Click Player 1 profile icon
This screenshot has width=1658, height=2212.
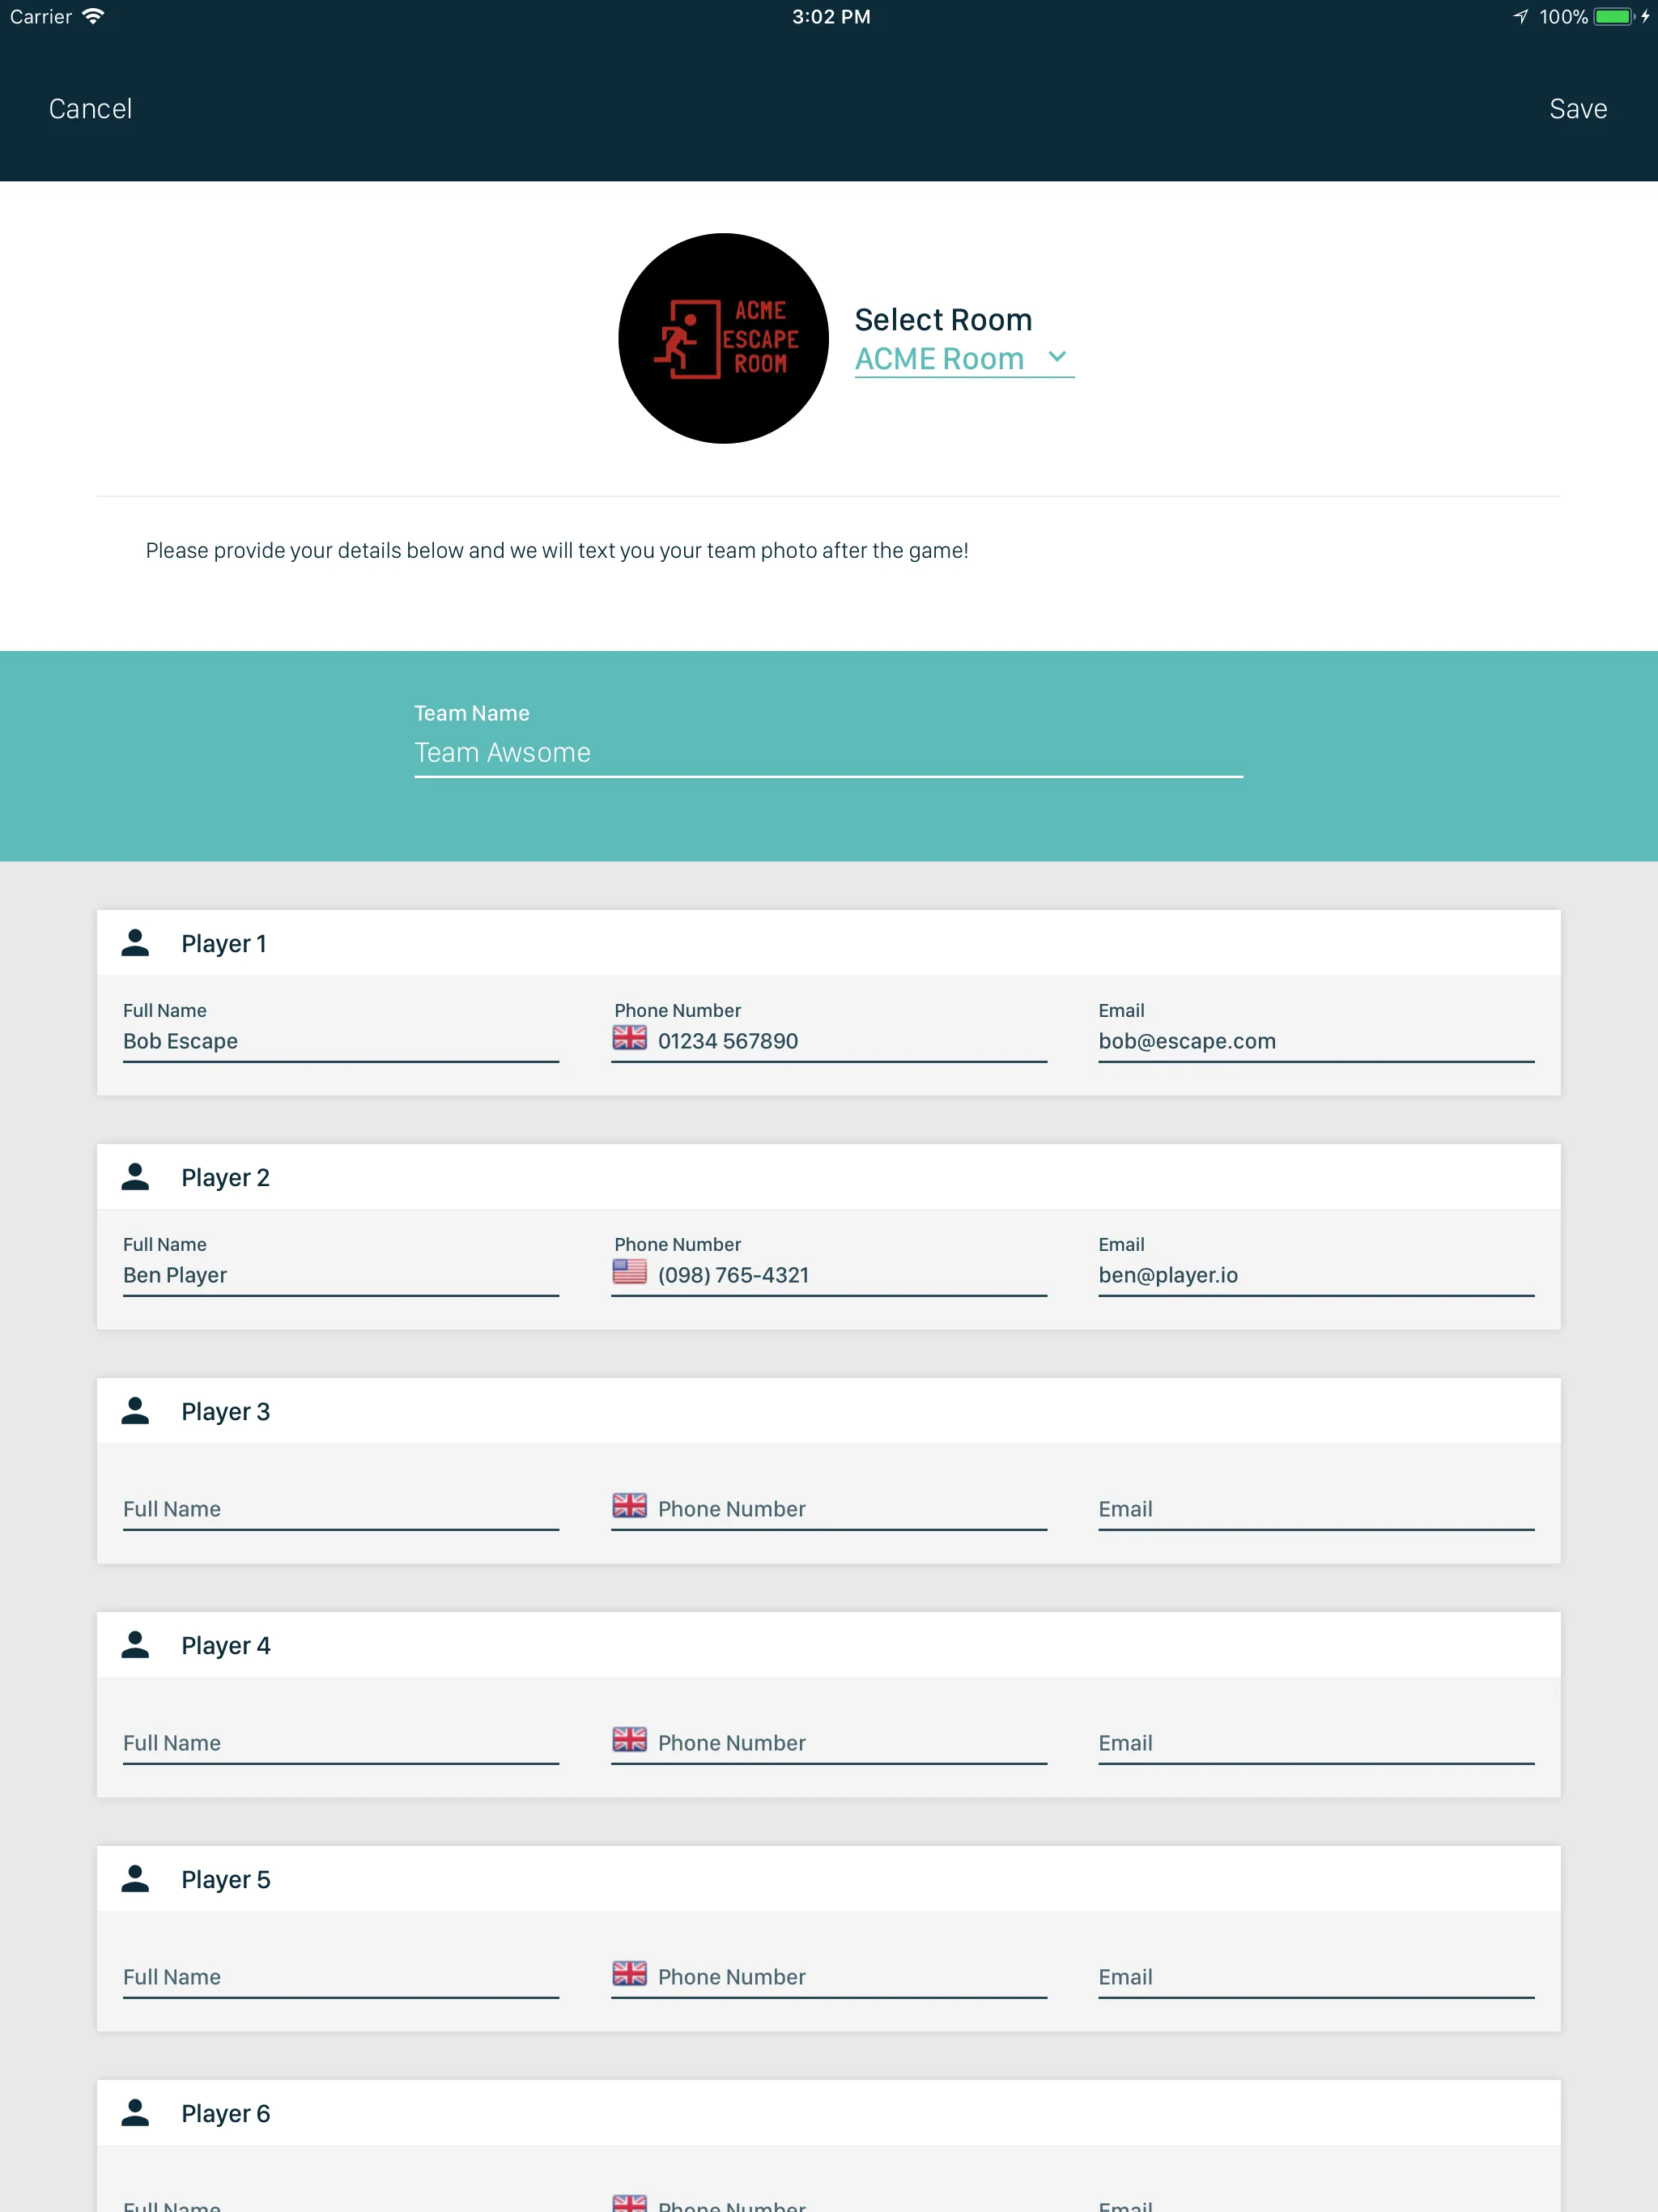136,942
